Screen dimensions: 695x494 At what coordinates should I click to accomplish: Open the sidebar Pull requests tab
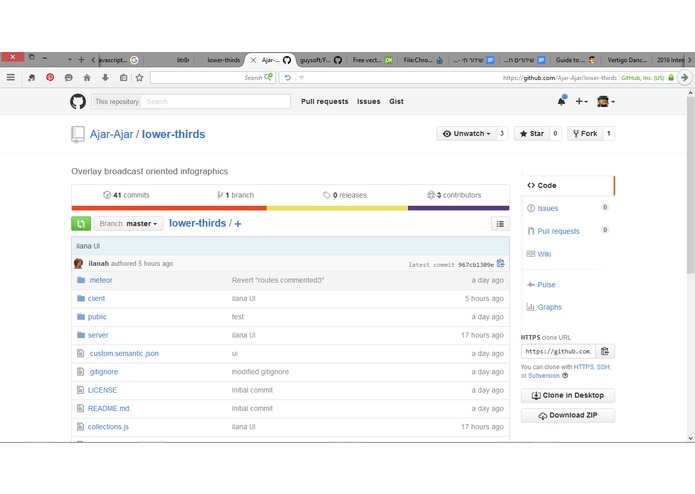click(x=558, y=231)
